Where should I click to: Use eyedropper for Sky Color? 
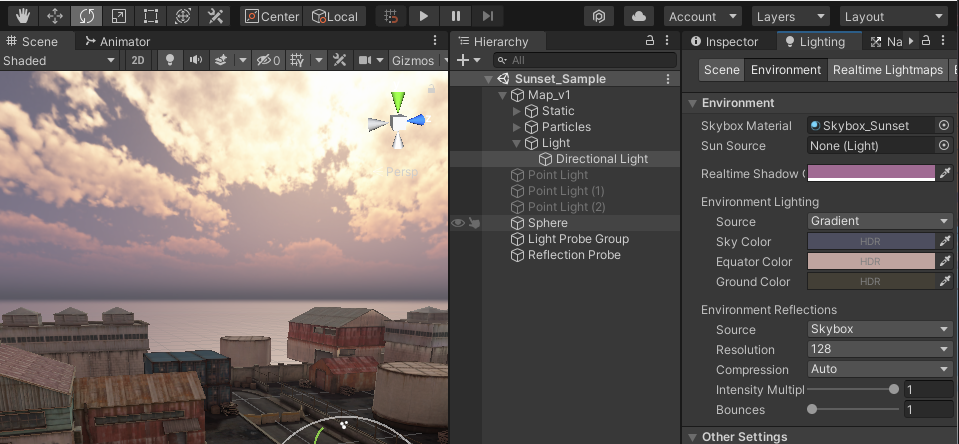945,242
